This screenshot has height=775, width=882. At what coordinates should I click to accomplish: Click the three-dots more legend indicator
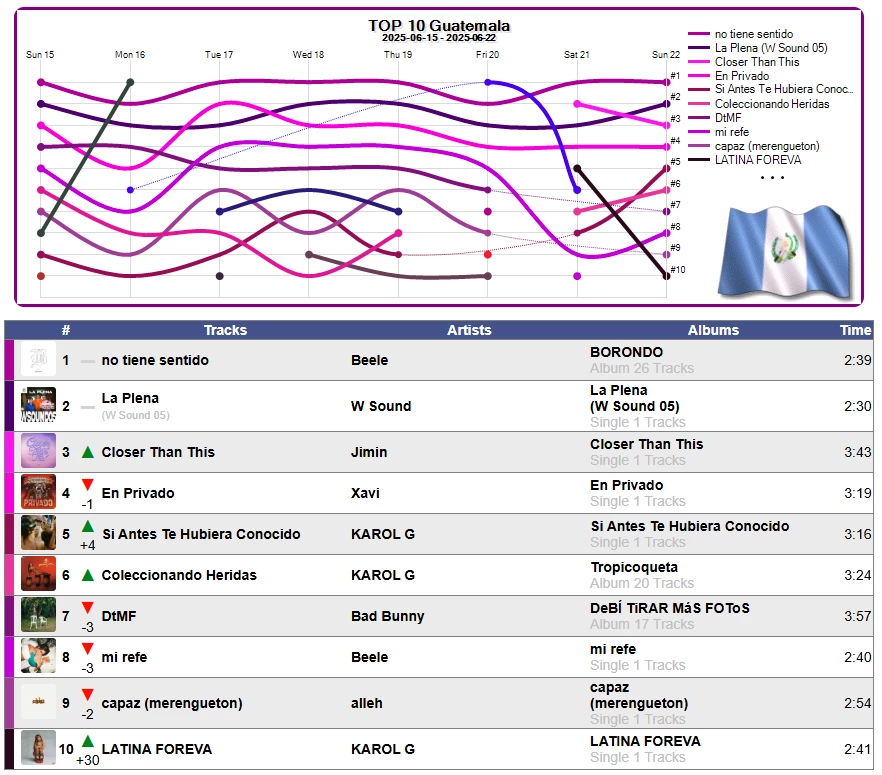point(772,178)
